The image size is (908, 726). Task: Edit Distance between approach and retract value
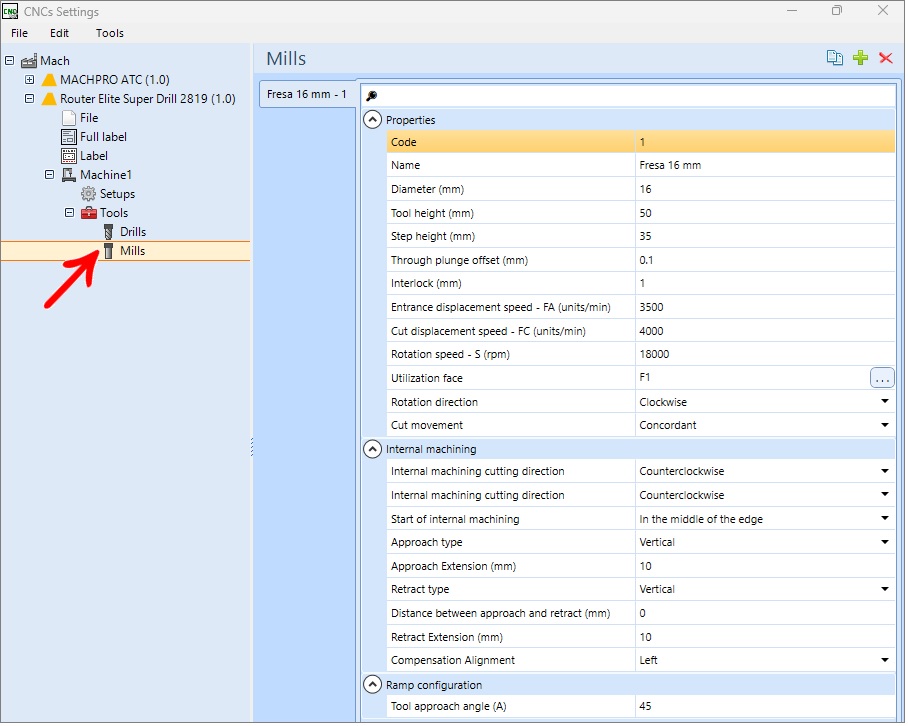pyautogui.click(x=764, y=614)
